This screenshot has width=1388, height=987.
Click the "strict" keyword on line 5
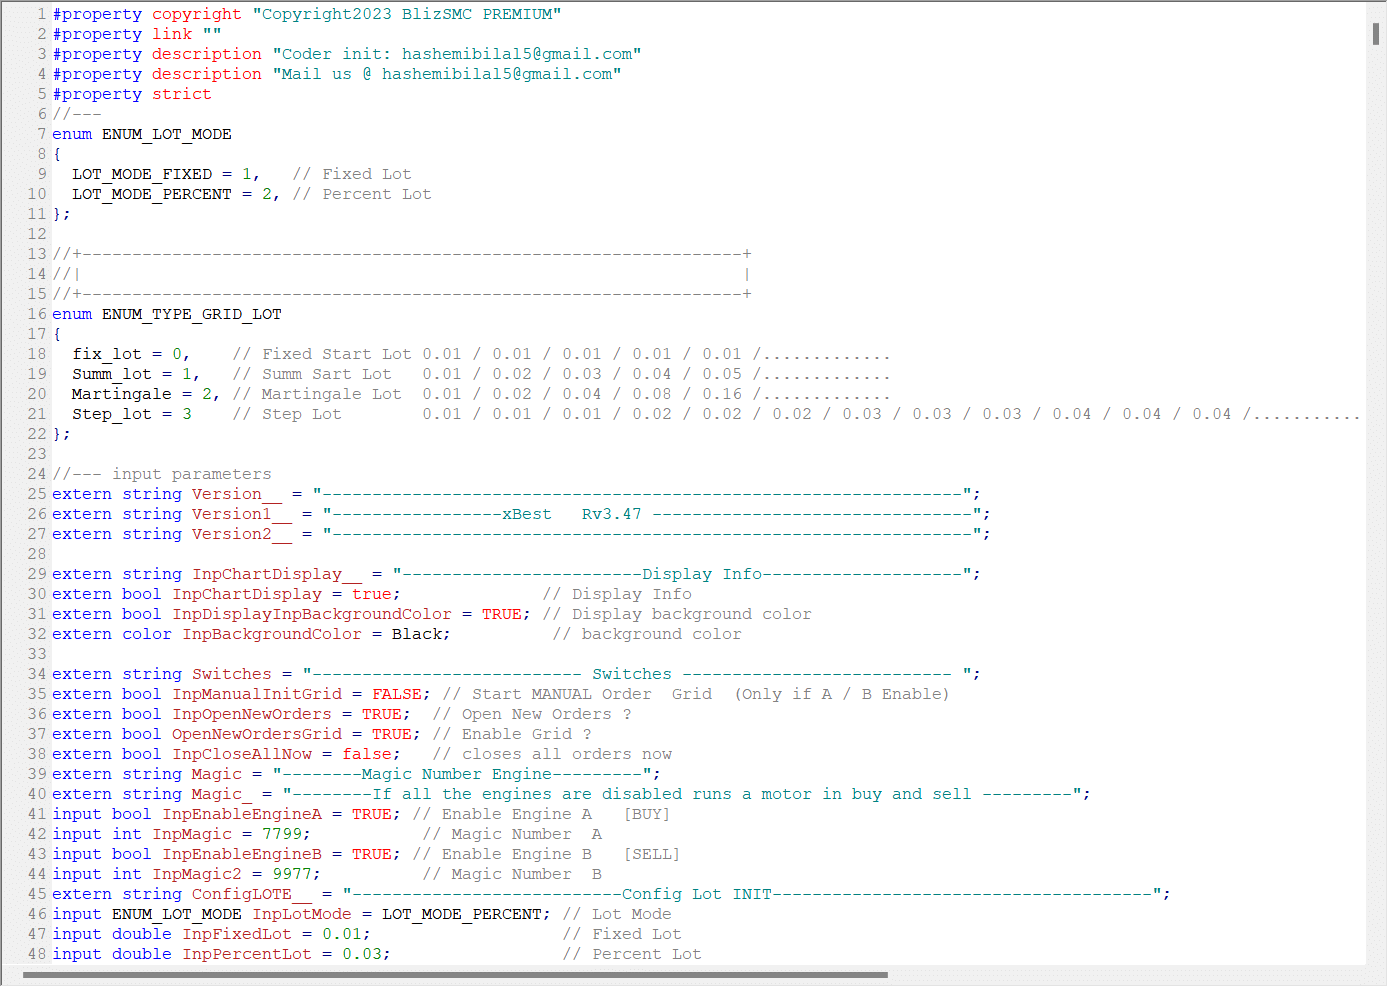click(x=181, y=94)
